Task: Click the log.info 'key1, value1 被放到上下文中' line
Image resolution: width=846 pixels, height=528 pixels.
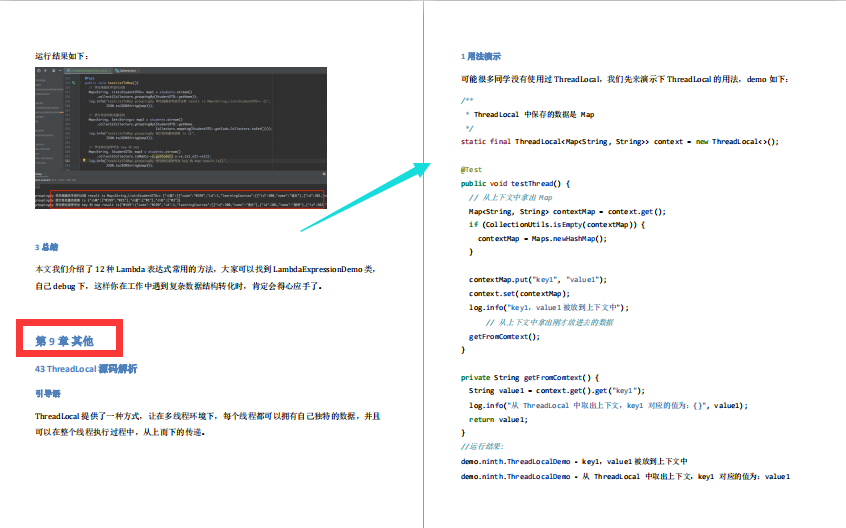Action: coord(549,307)
